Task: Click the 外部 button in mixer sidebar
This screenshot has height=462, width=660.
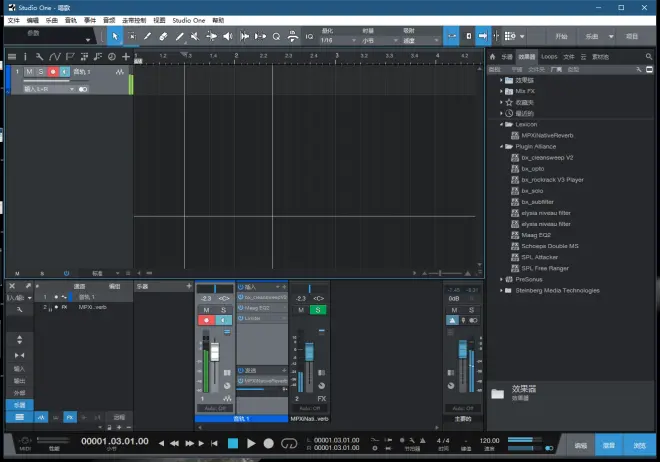Action: [19, 393]
